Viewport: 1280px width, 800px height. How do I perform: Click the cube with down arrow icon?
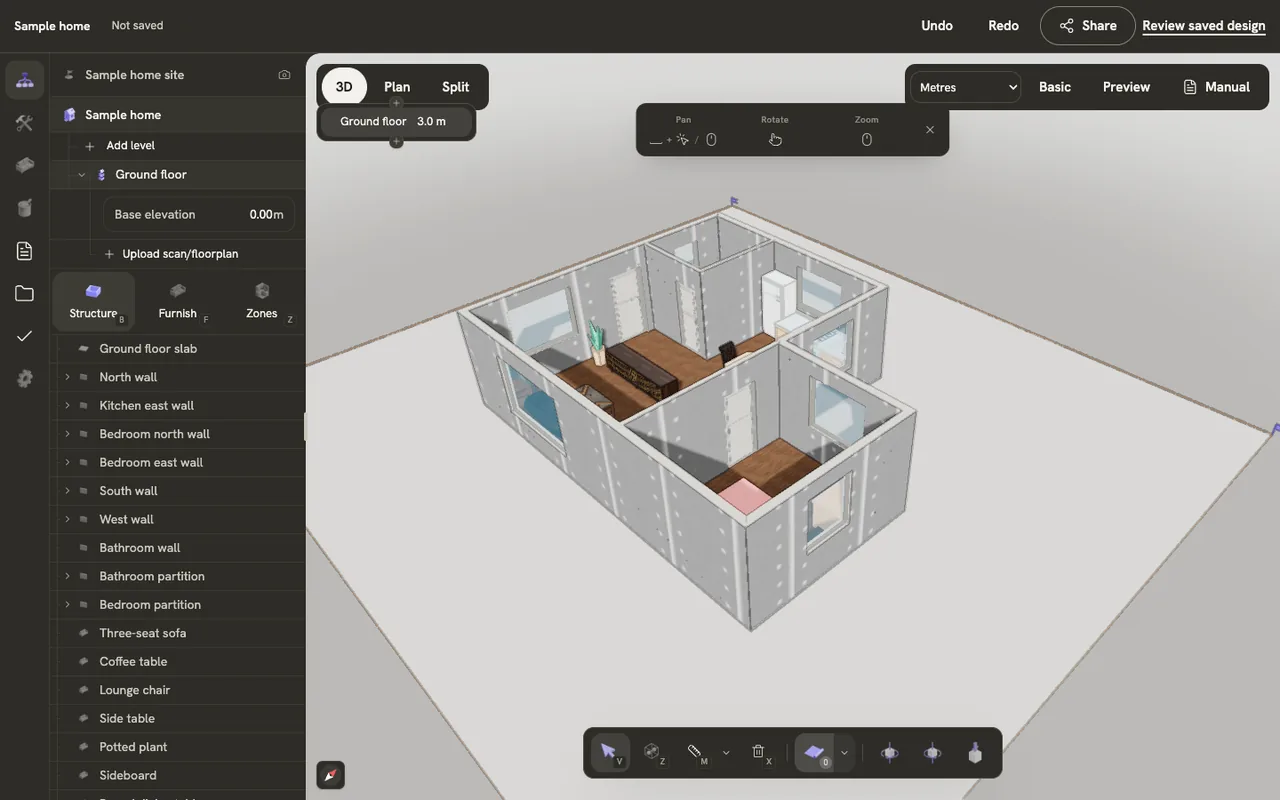pyautogui.click(x=975, y=753)
